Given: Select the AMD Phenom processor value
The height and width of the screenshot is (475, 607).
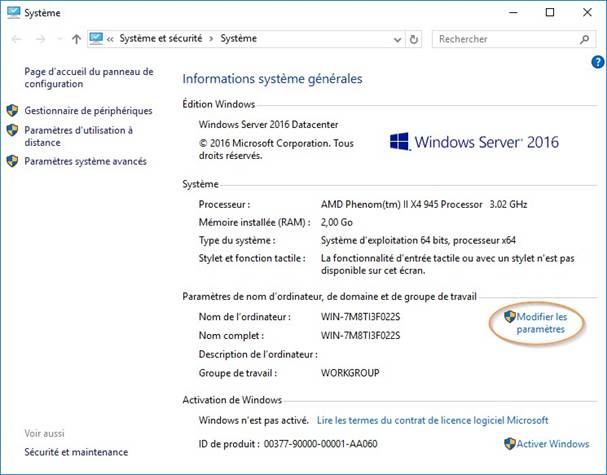Looking at the screenshot, I should tap(424, 204).
